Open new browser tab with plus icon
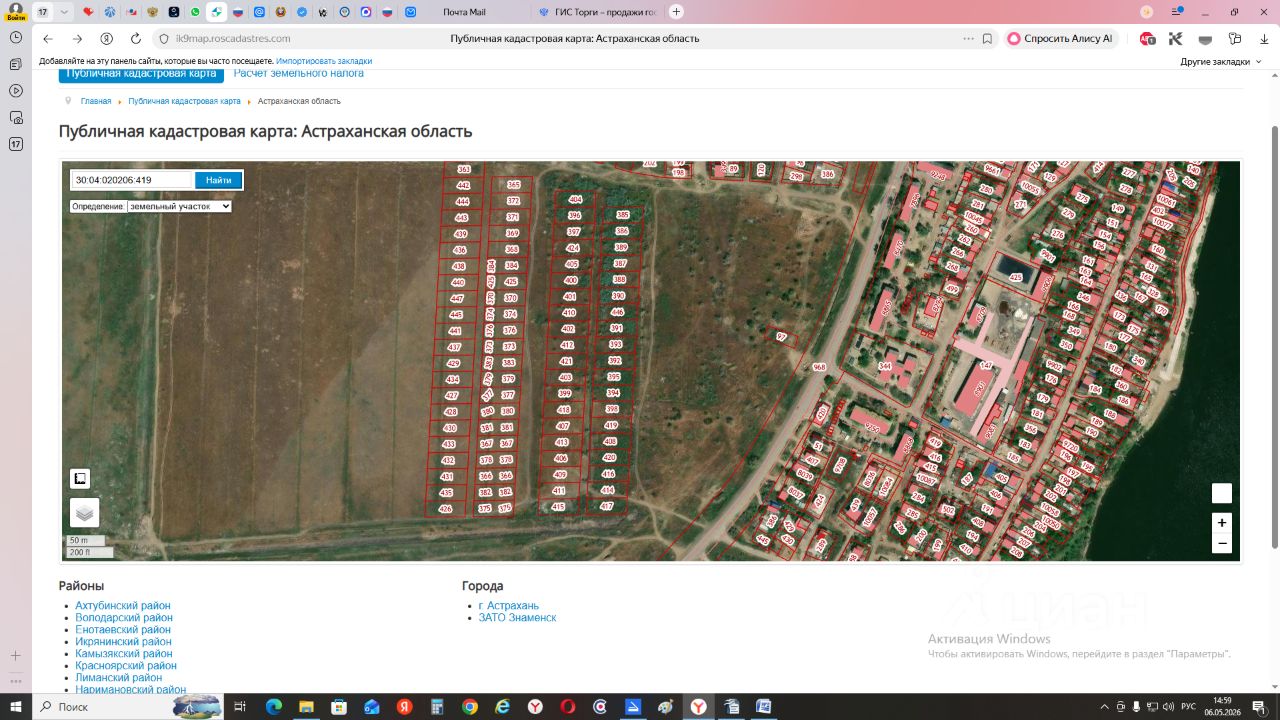 tap(676, 12)
